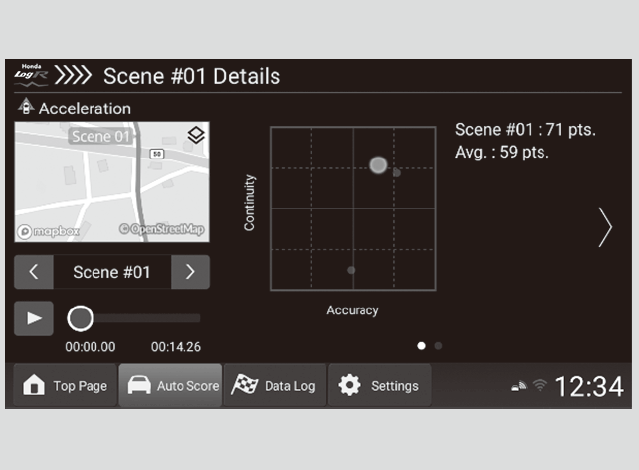This screenshot has height=470, width=639.
Task: Click the playback slider handle
Action: coord(80,318)
